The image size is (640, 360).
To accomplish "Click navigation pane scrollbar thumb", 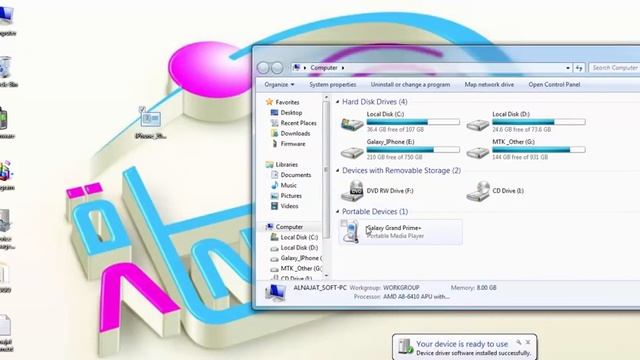I will [x=326, y=169].
